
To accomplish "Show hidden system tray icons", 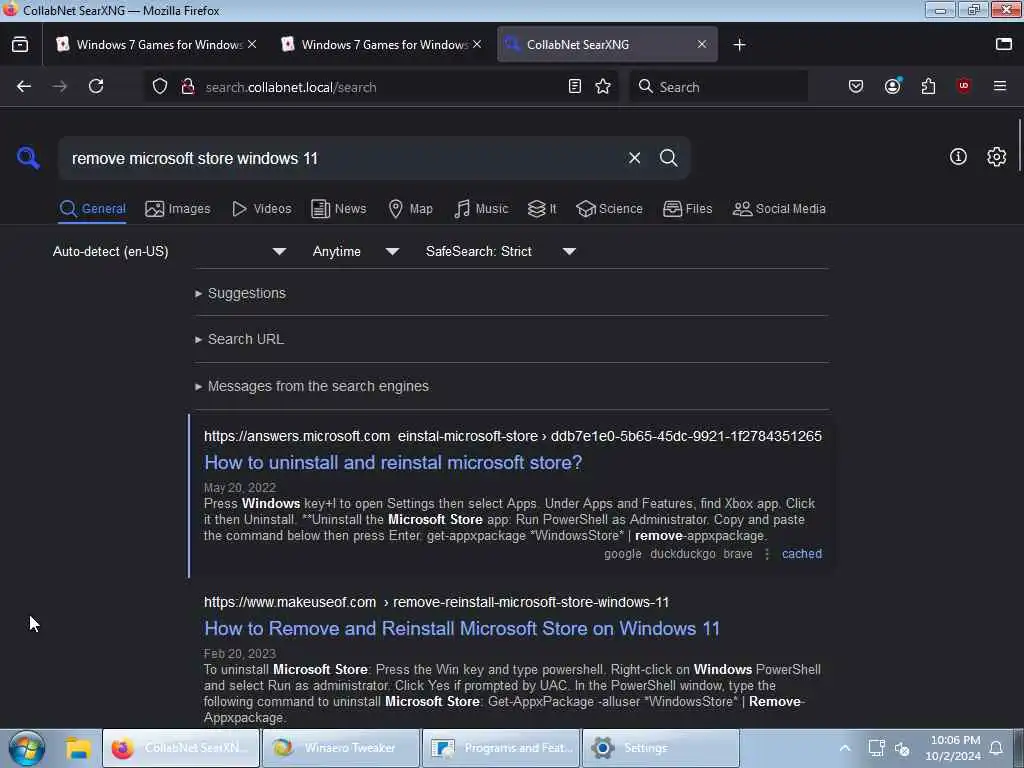I will click(x=844, y=748).
